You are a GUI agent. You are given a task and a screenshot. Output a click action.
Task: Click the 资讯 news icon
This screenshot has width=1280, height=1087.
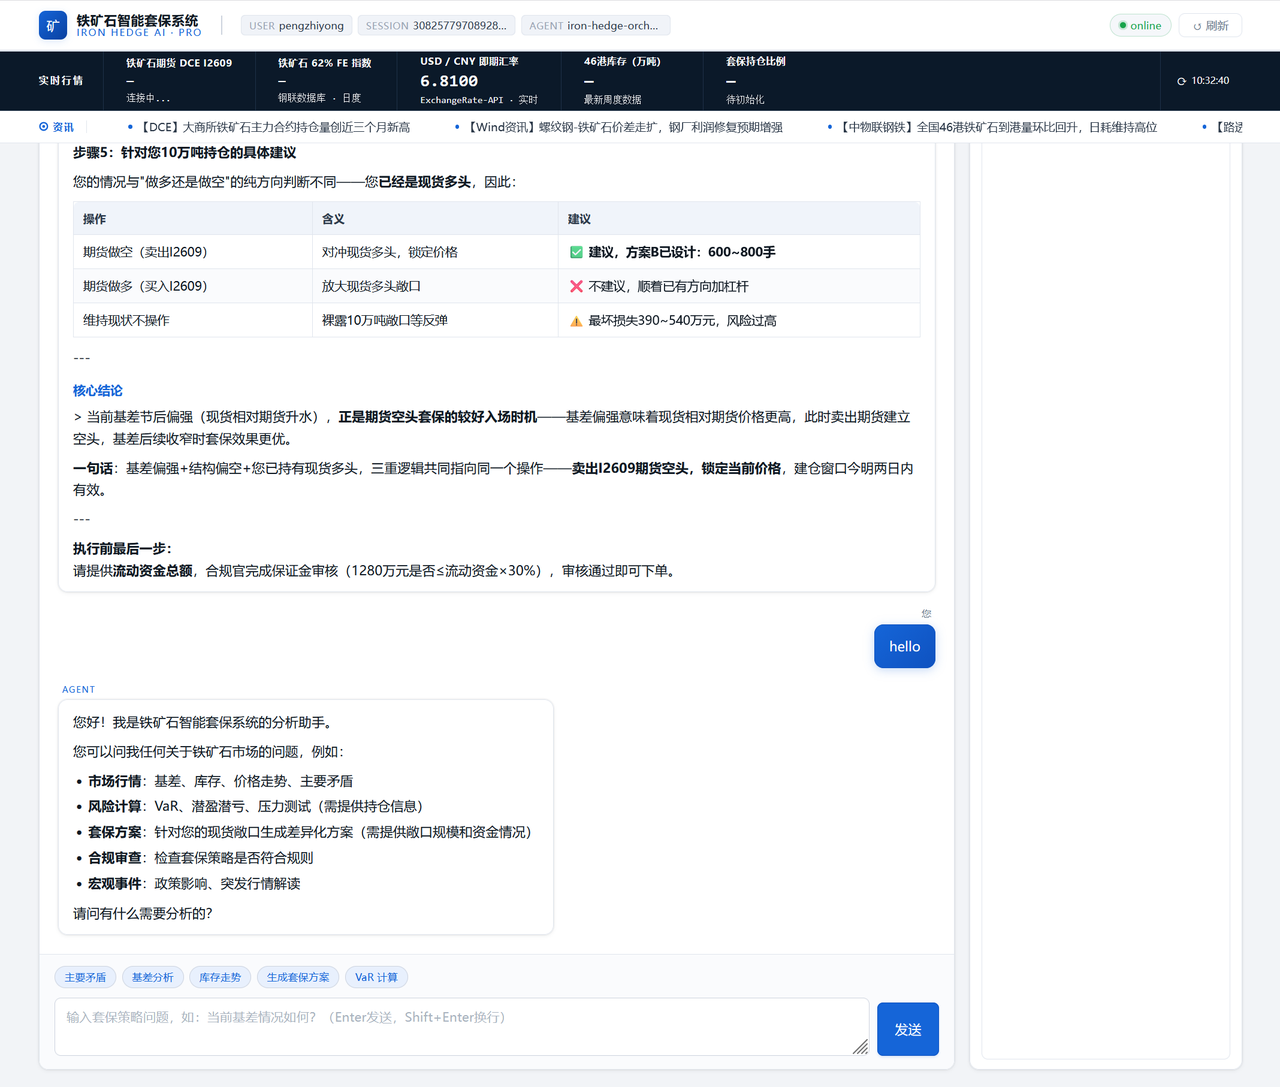click(43, 127)
